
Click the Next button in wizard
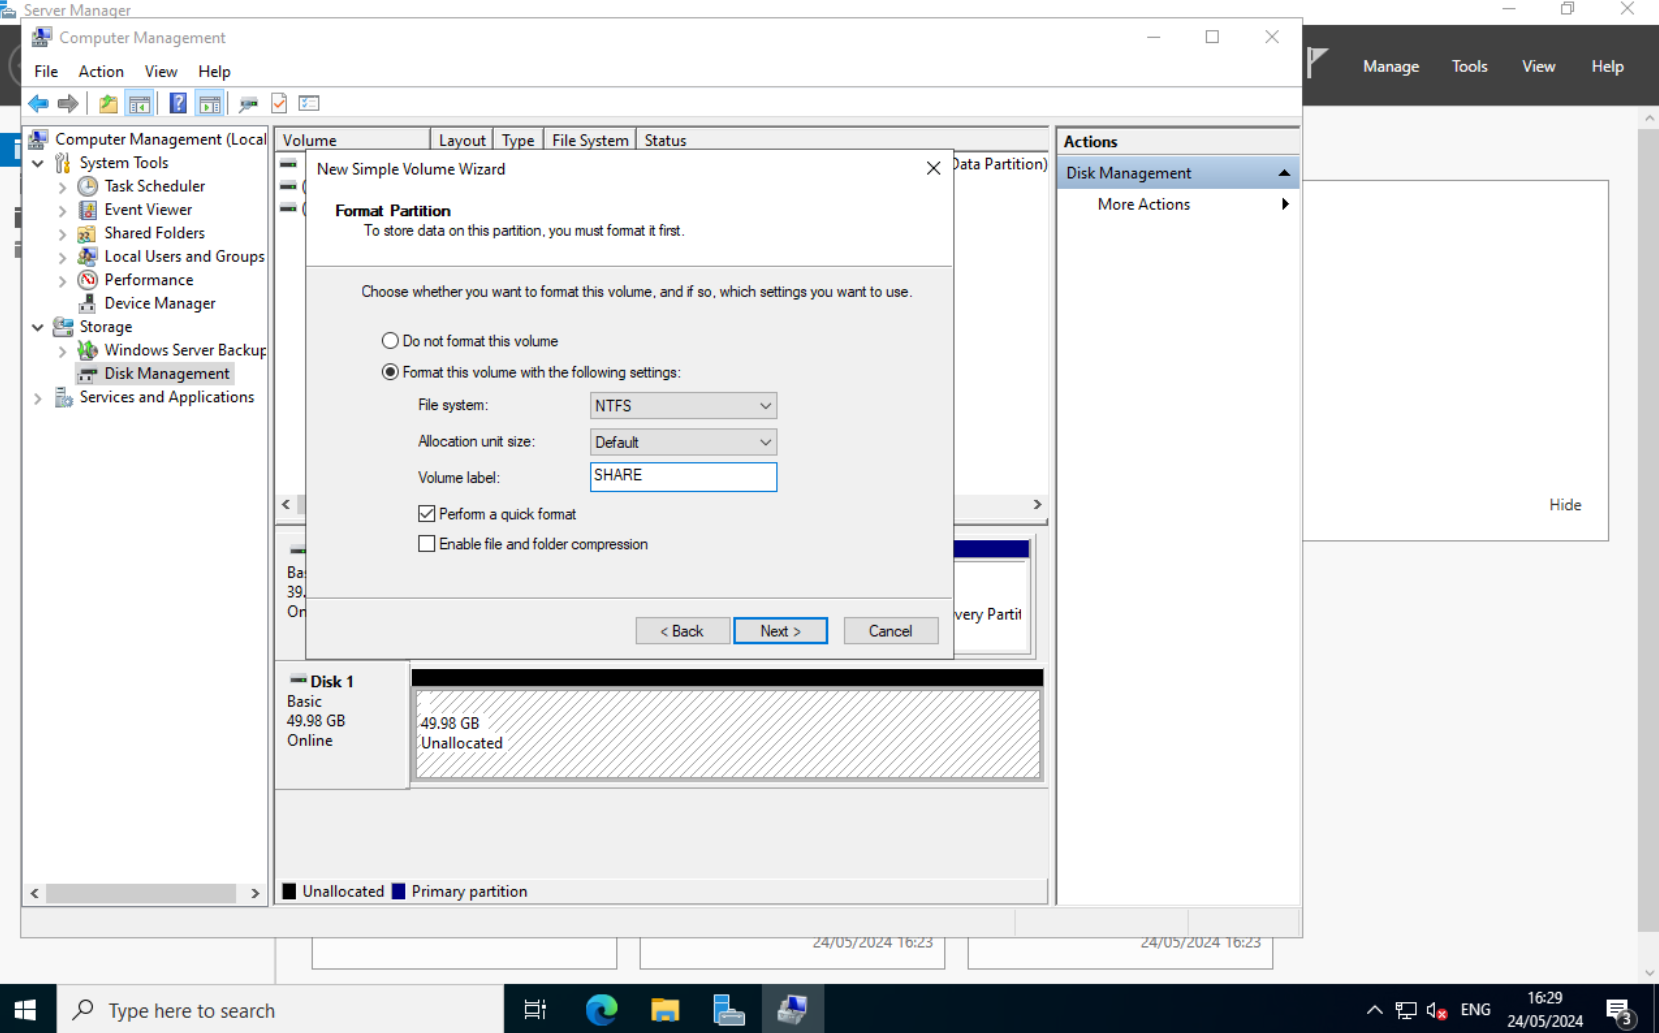point(780,631)
